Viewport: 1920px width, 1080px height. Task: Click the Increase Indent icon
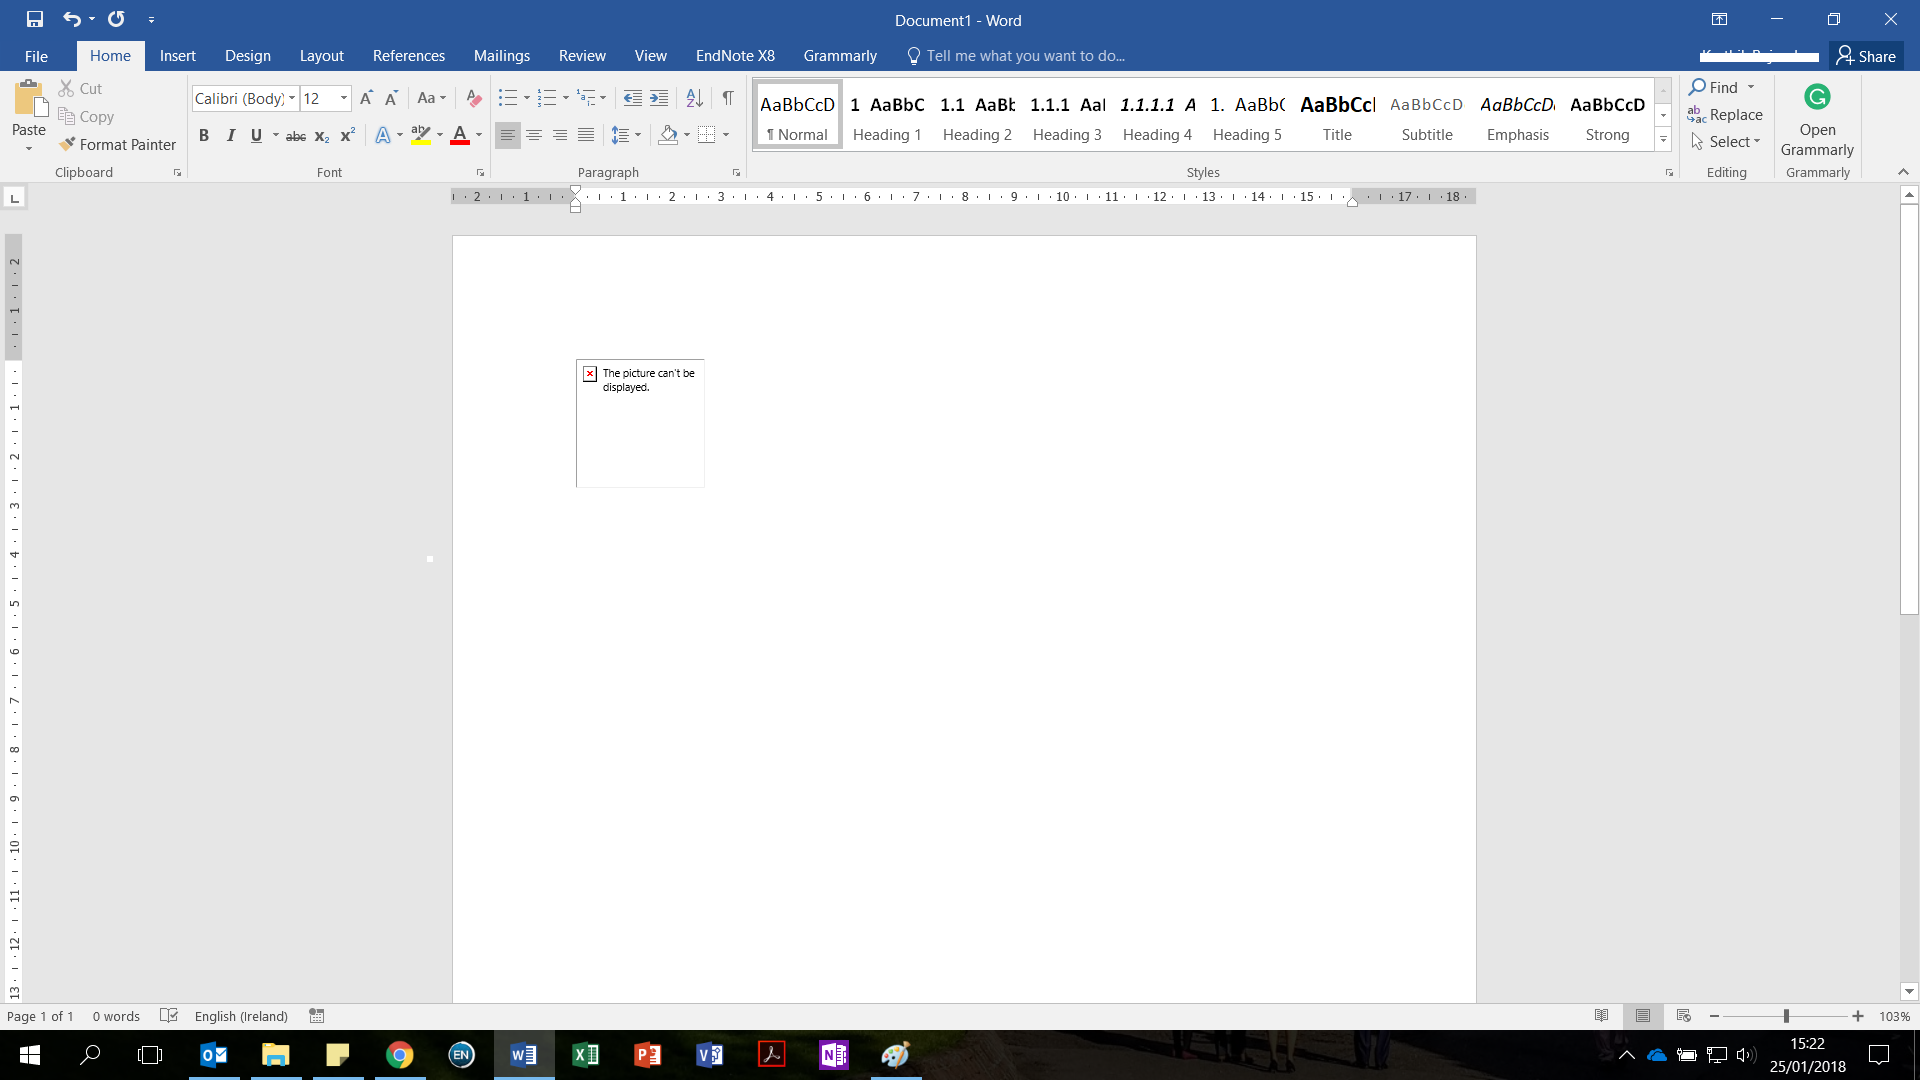tap(659, 98)
